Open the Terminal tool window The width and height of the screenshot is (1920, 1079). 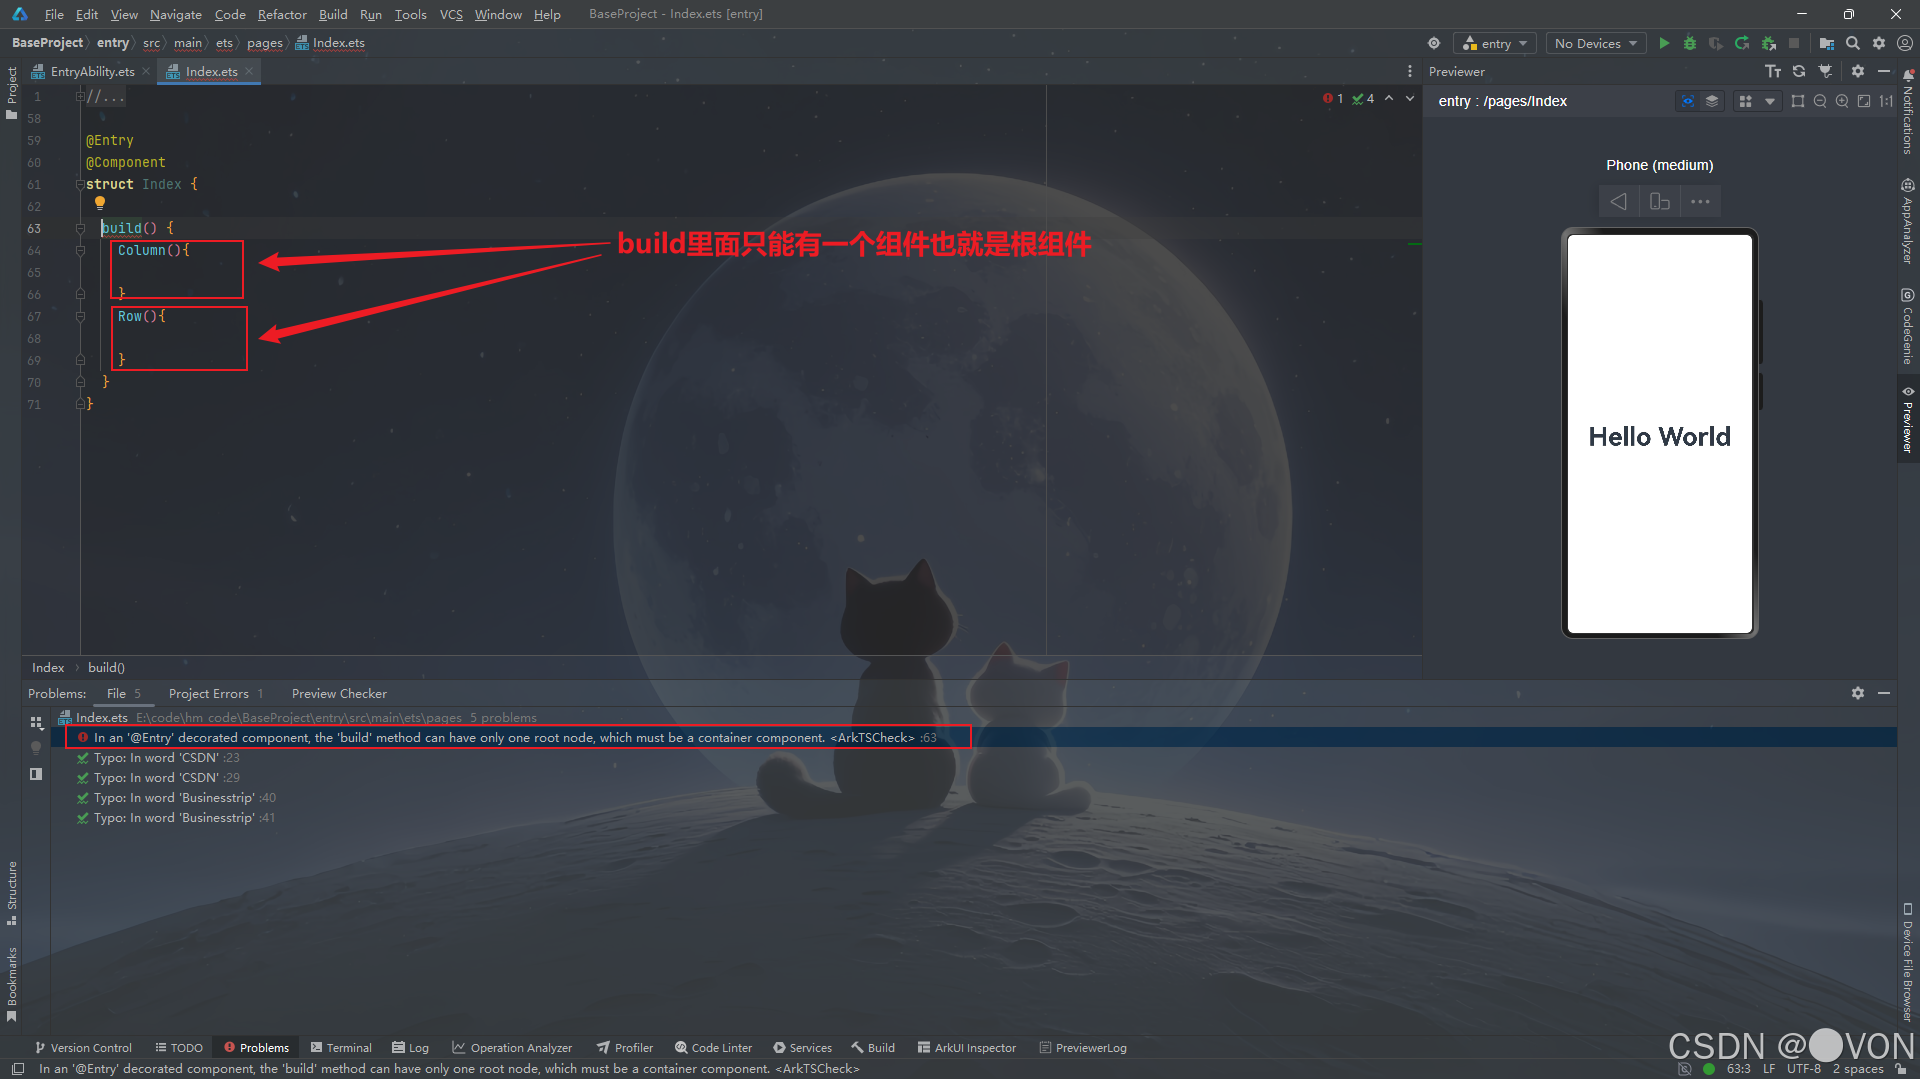(x=341, y=1047)
